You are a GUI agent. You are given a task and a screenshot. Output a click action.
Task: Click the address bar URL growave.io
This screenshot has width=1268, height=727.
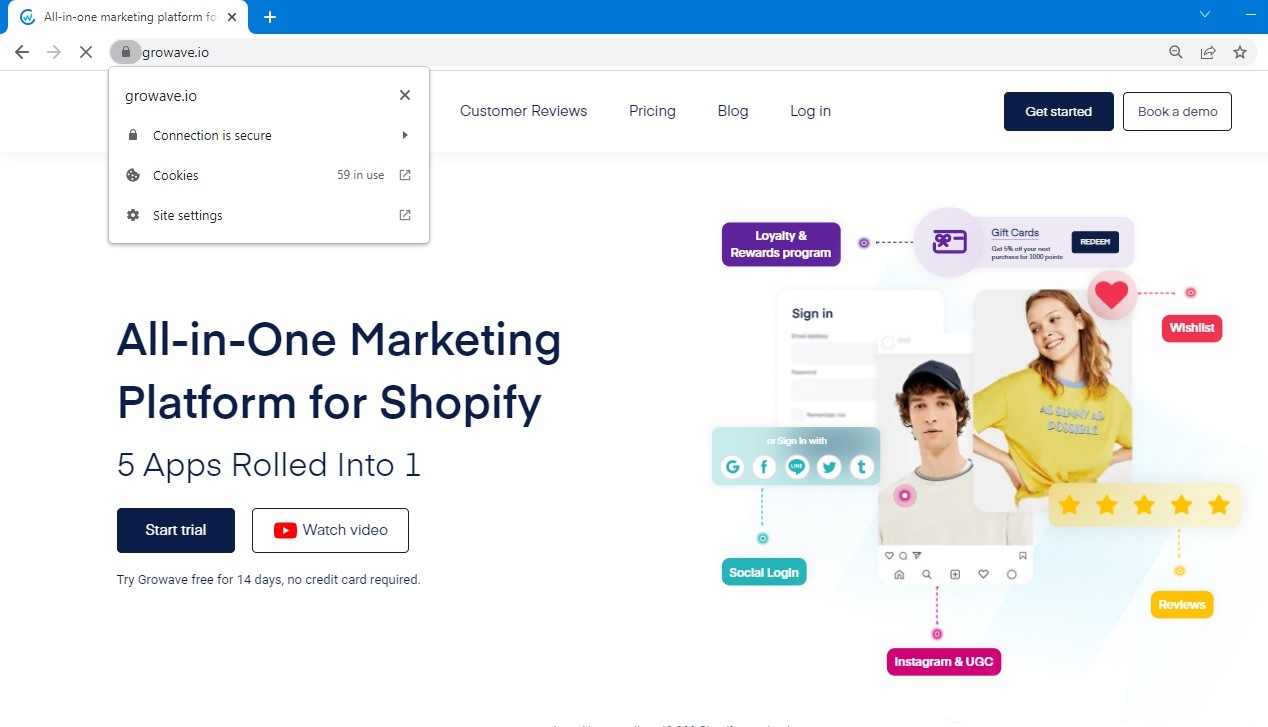click(176, 53)
